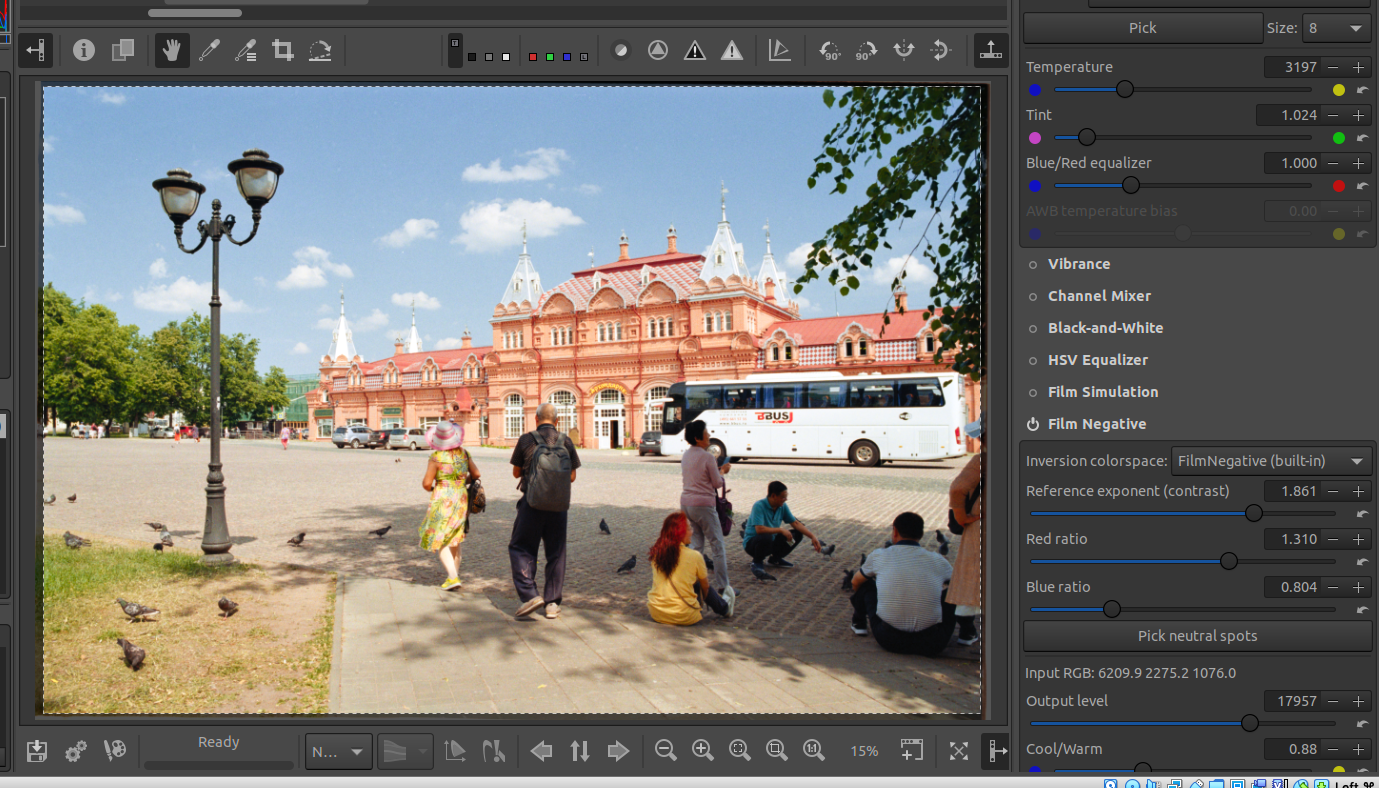Screen dimensions: 1379x788
Task: Click the Temperature slider handle
Action: tap(1125, 89)
